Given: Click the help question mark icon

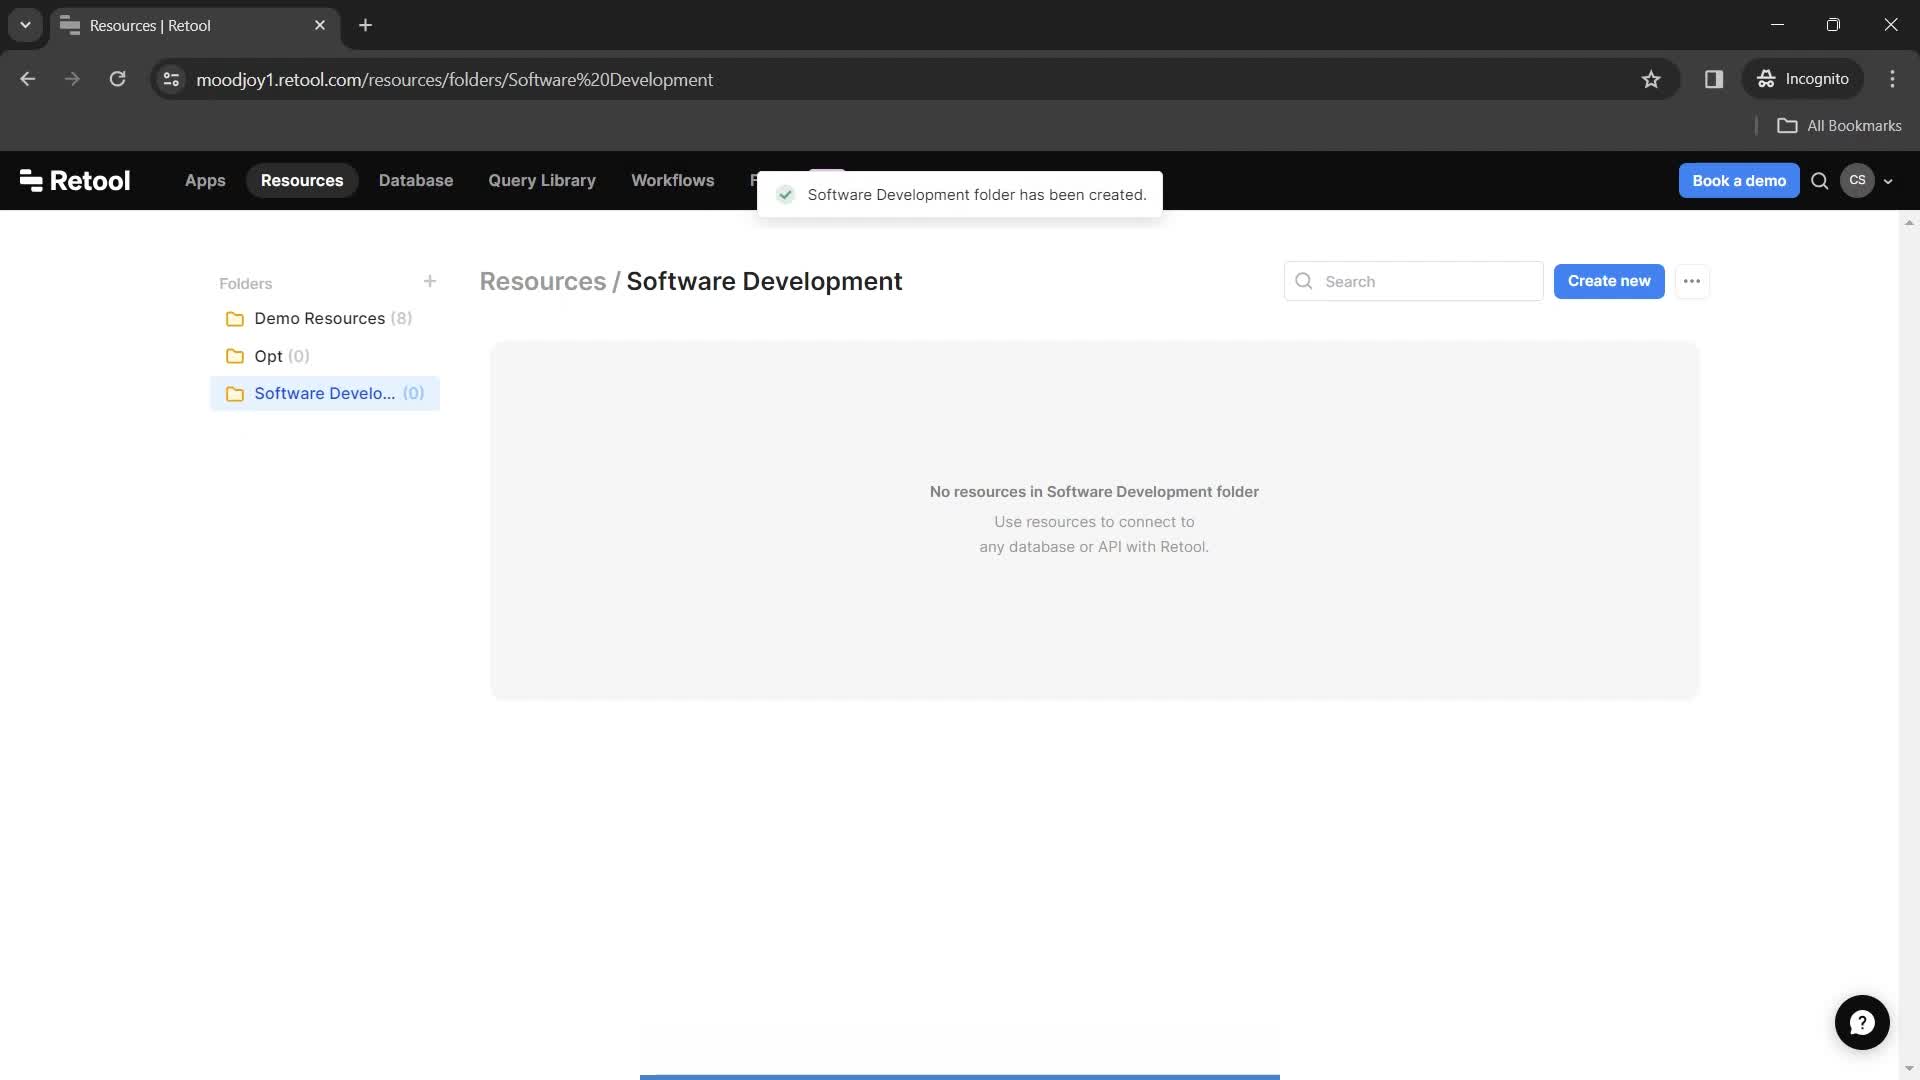Looking at the screenshot, I should coord(1863,1023).
